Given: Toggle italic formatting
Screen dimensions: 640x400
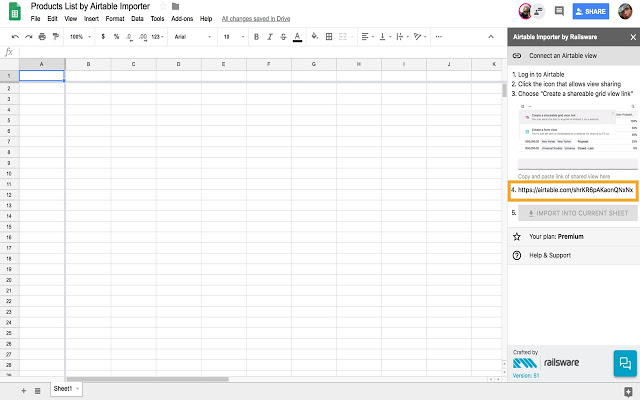Looking at the screenshot, I should click(270, 37).
